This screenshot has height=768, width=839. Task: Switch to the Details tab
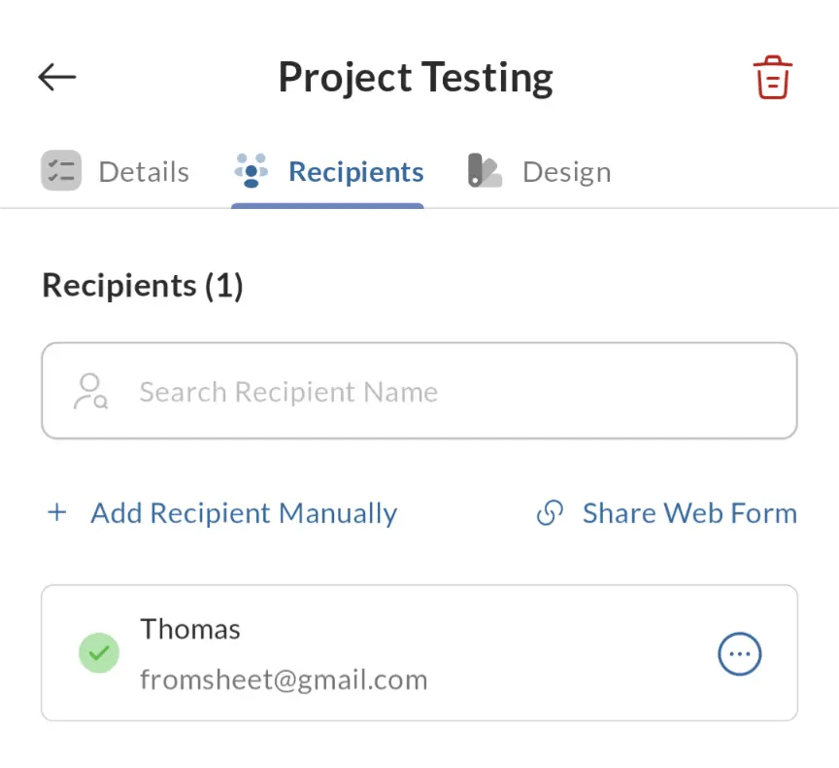[143, 172]
